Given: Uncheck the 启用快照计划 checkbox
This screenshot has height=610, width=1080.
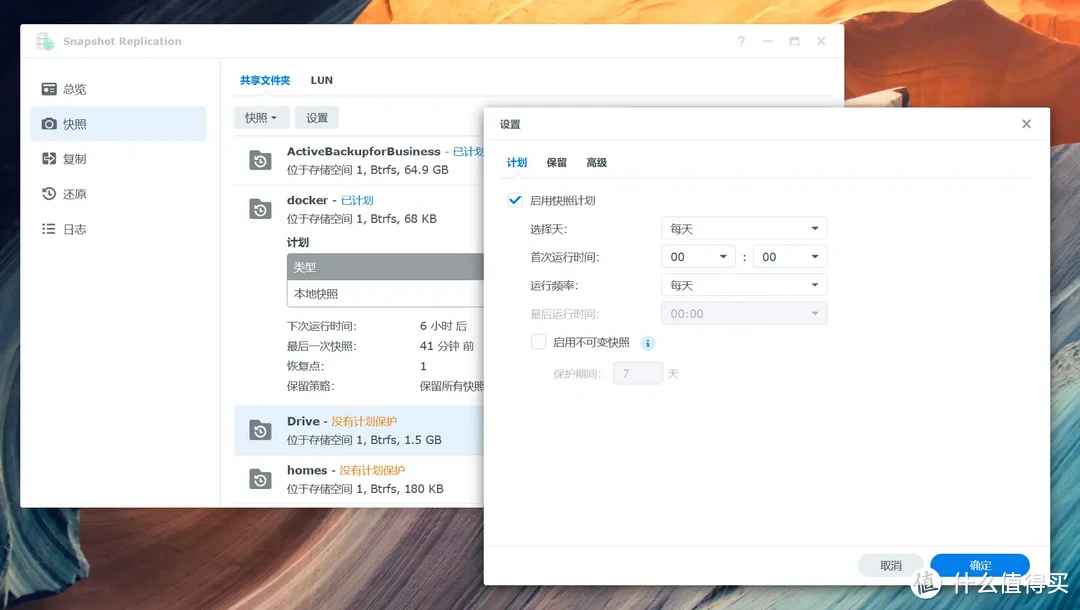Looking at the screenshot, I should click(514, 199).
